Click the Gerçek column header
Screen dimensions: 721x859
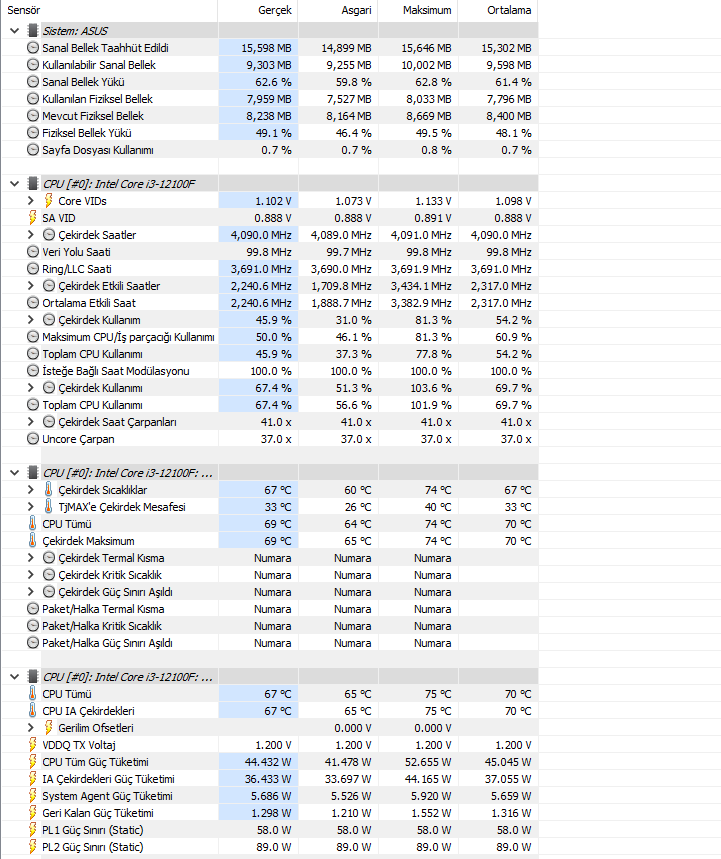pos(258,10)
